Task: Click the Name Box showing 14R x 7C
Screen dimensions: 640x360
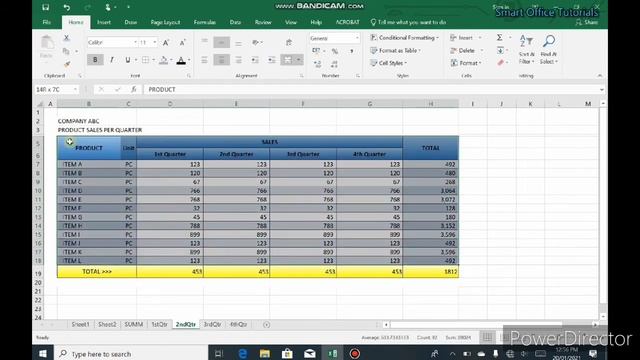Action: coord(56,89)
